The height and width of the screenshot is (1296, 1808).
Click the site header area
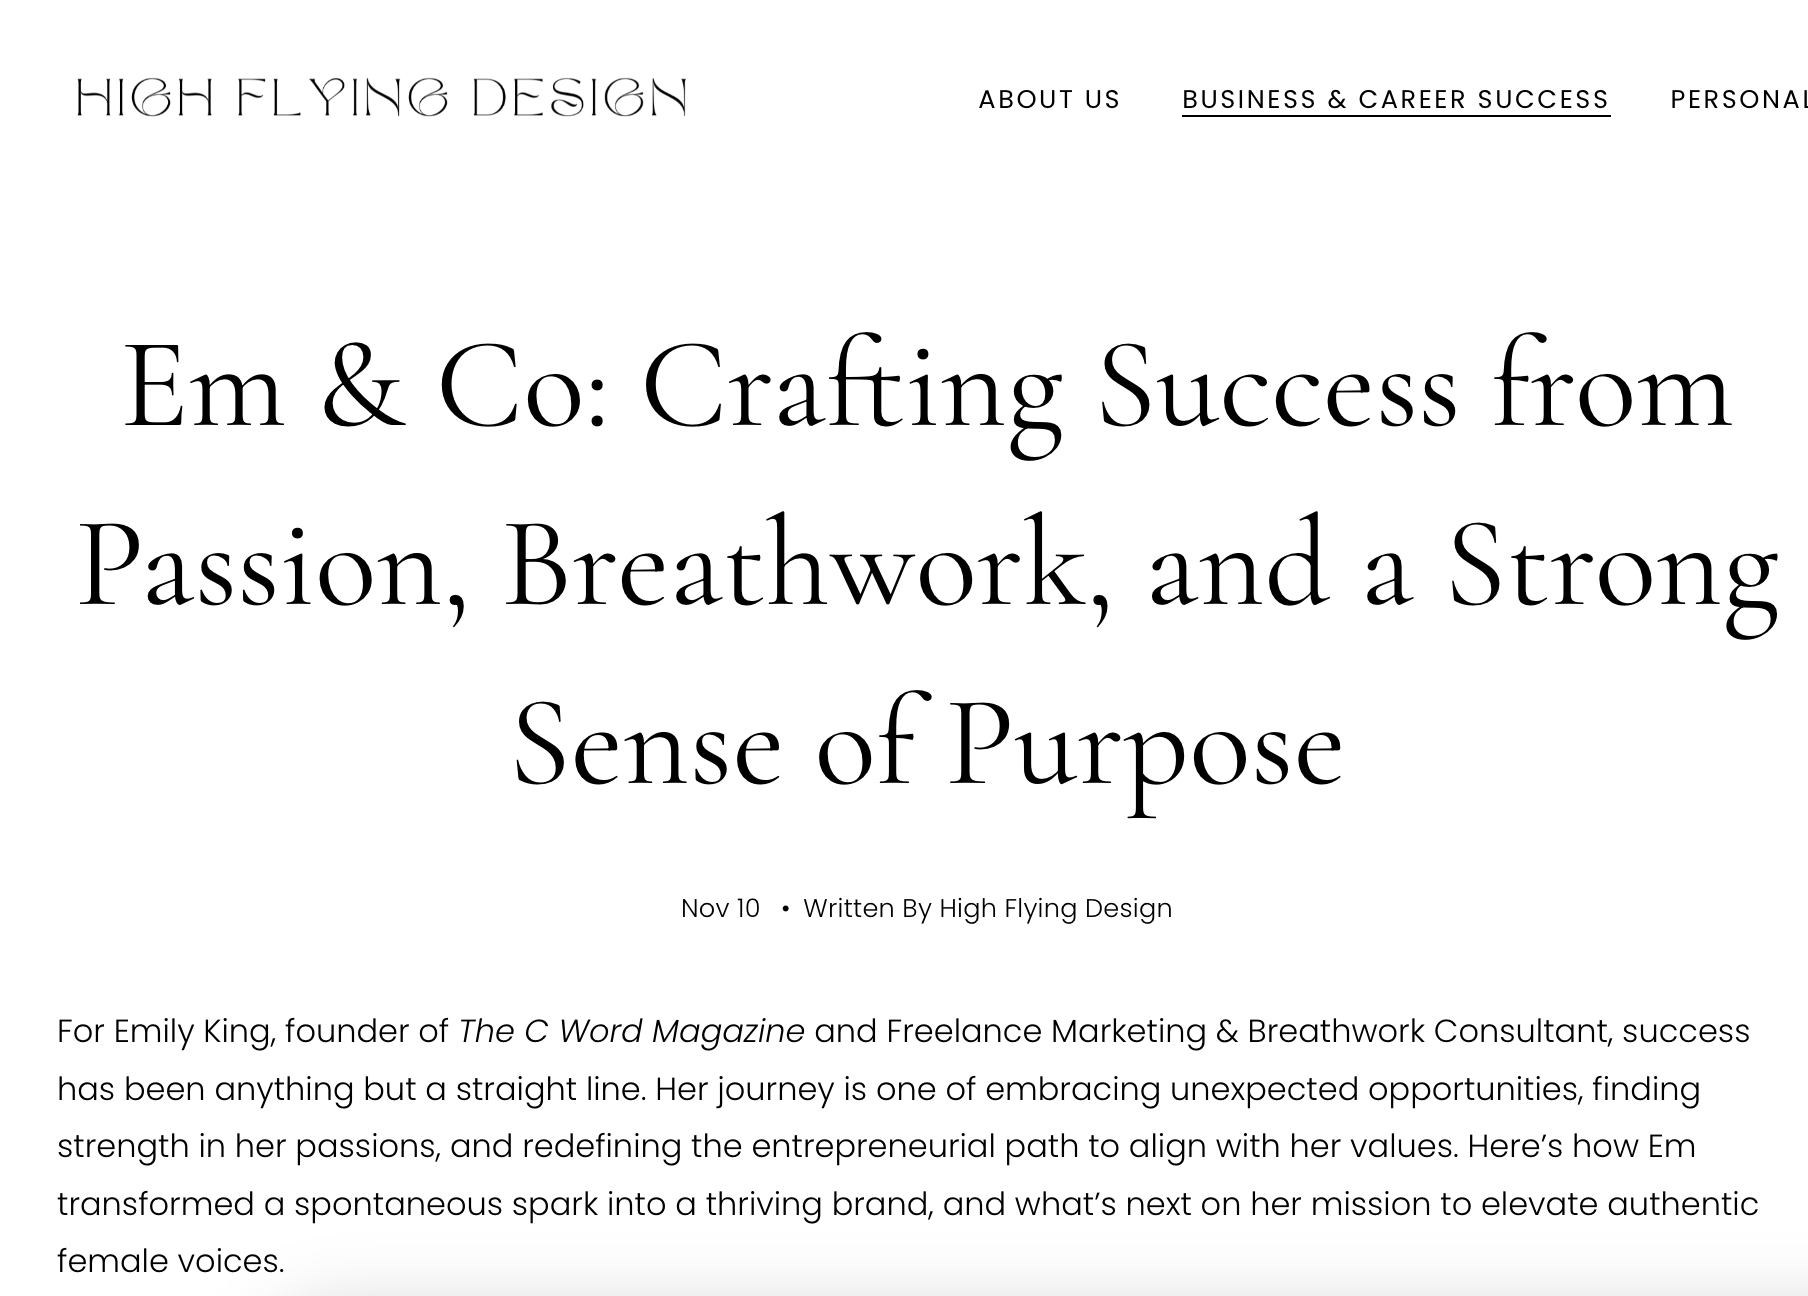pyautogui.click(x=900, y=99)
